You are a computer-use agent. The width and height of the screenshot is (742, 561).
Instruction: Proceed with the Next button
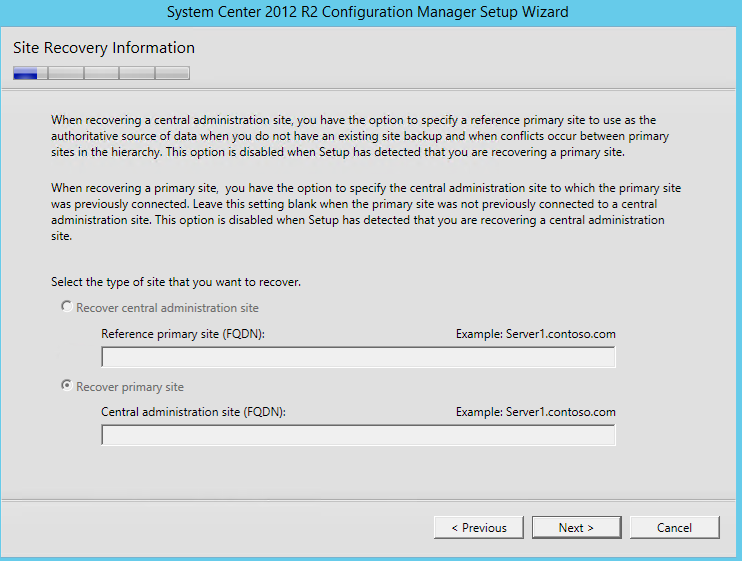pos(576,527)
